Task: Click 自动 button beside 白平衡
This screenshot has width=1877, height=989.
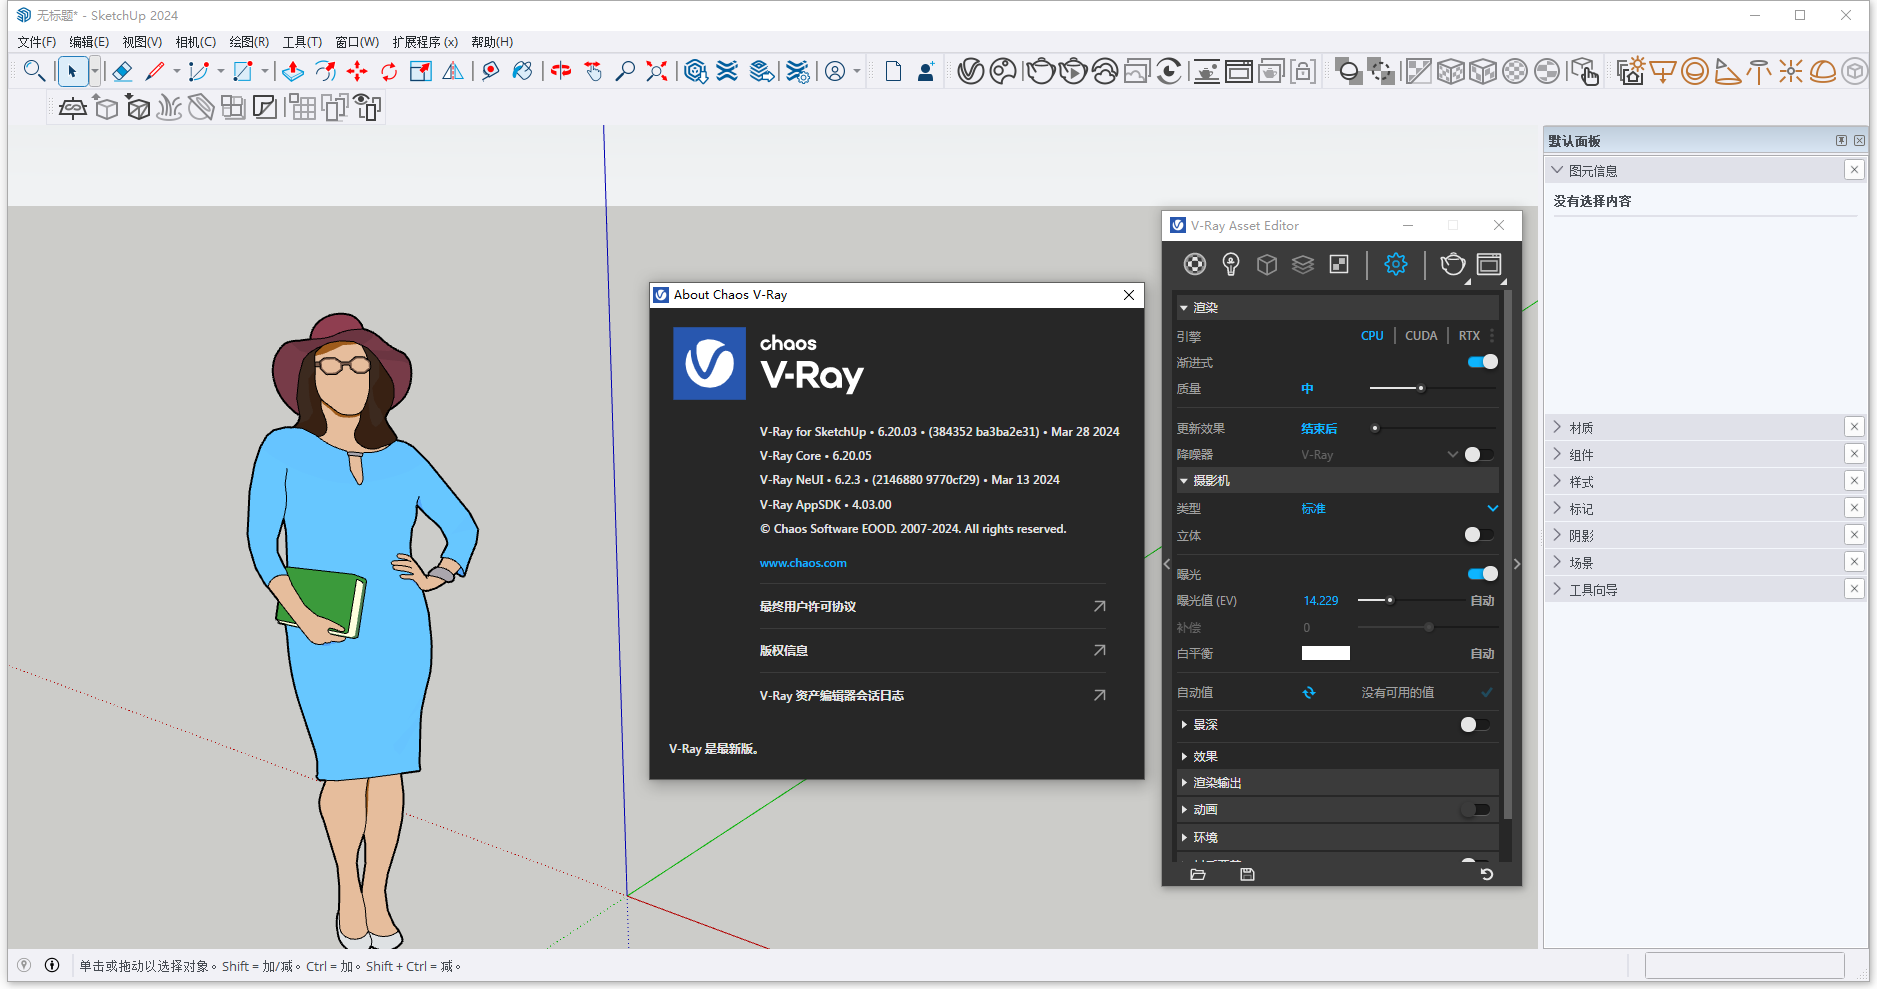Action: click(1482, 654)
